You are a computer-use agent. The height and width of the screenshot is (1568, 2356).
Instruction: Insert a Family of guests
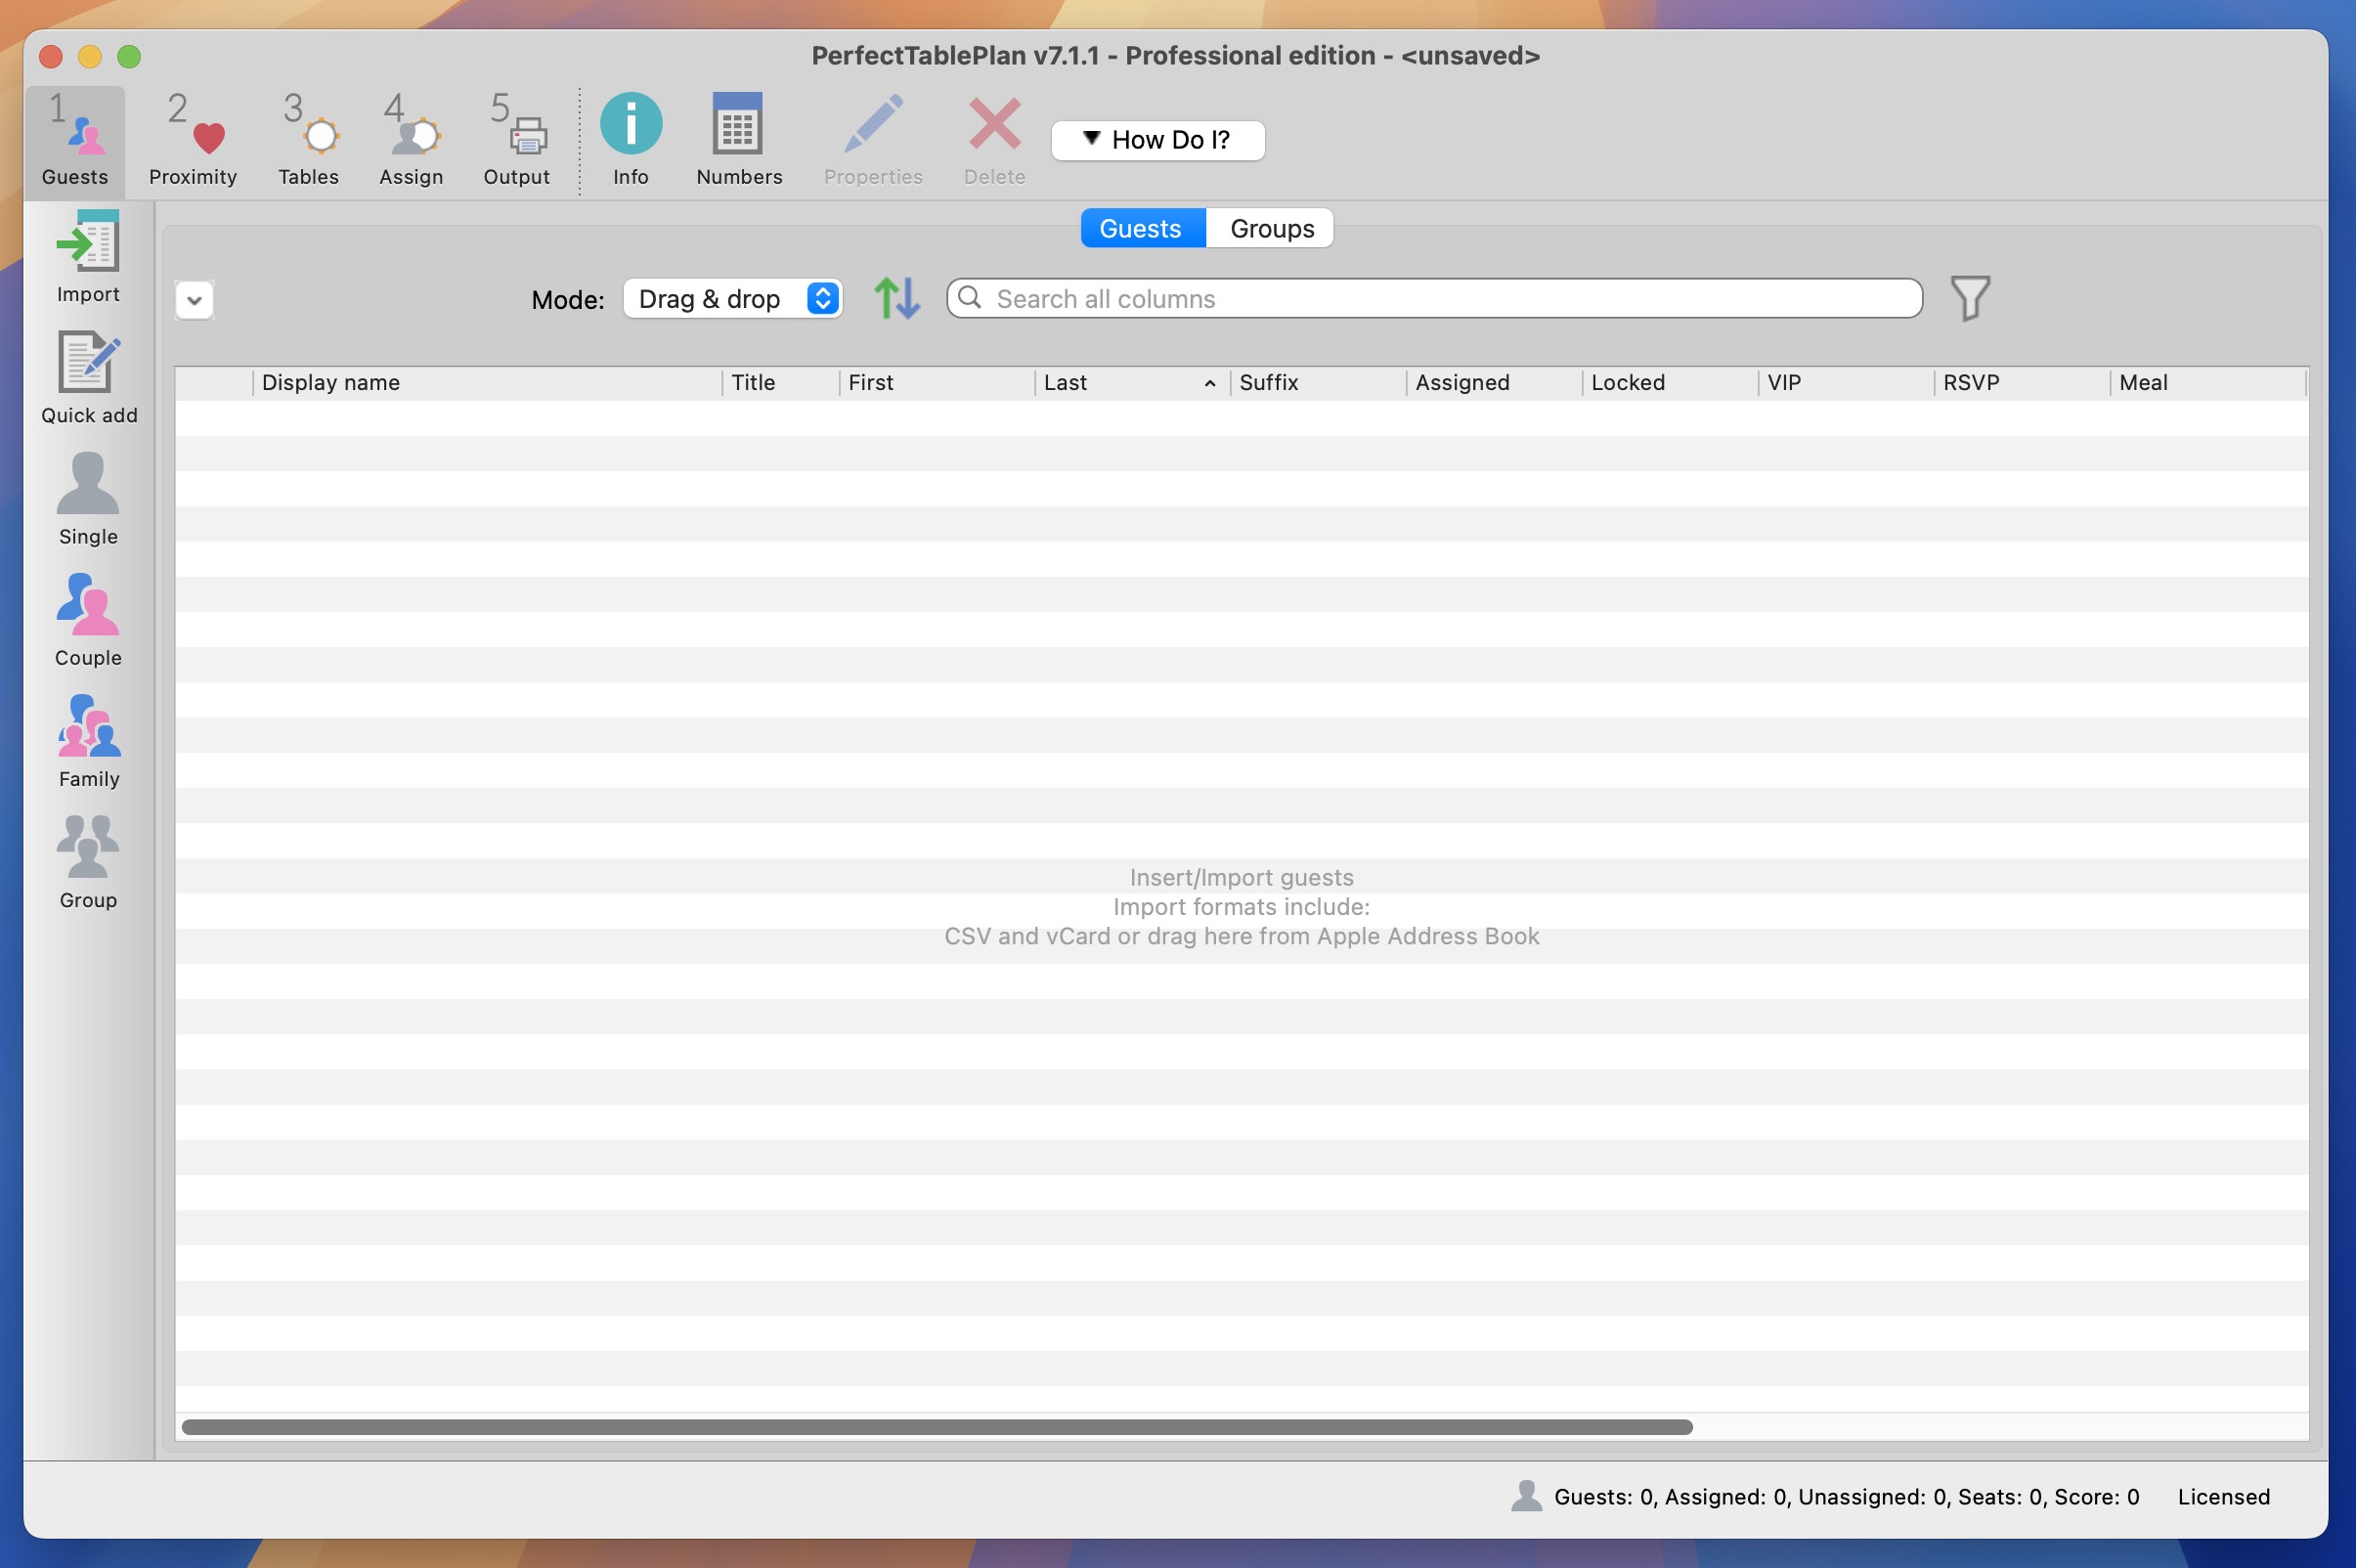click(x=88, y=727)
